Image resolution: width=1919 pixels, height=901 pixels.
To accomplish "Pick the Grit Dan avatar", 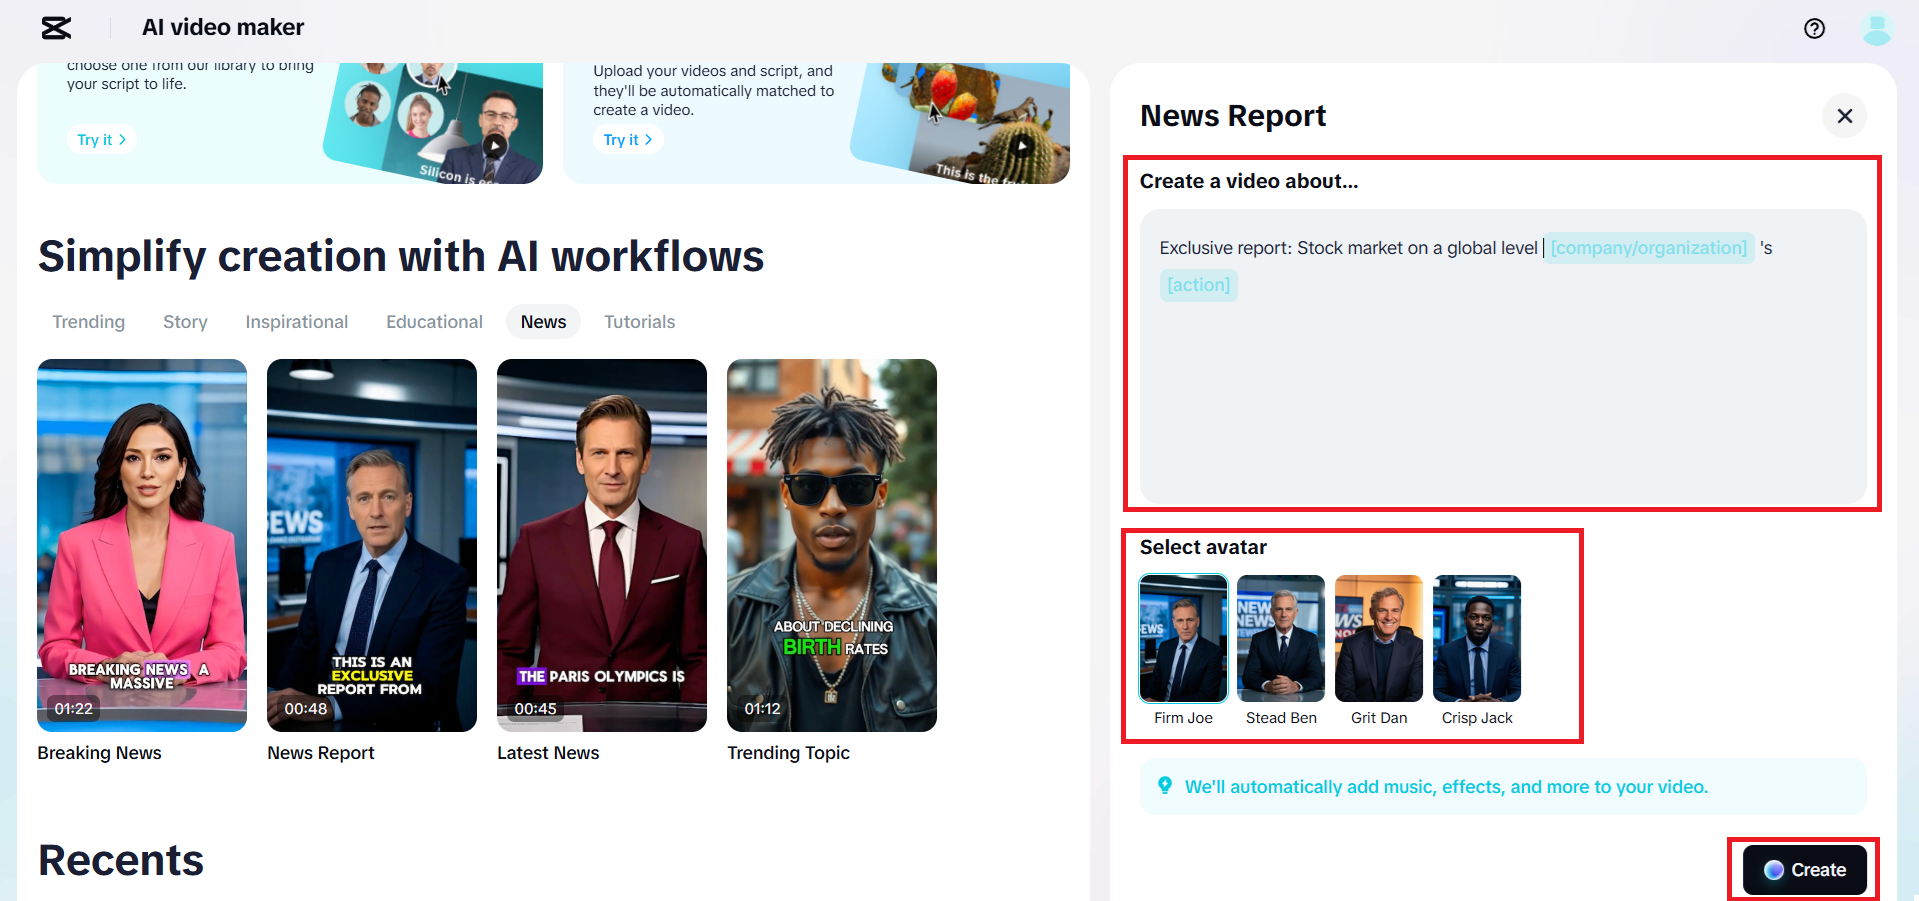I will (x=1379, y=638).
